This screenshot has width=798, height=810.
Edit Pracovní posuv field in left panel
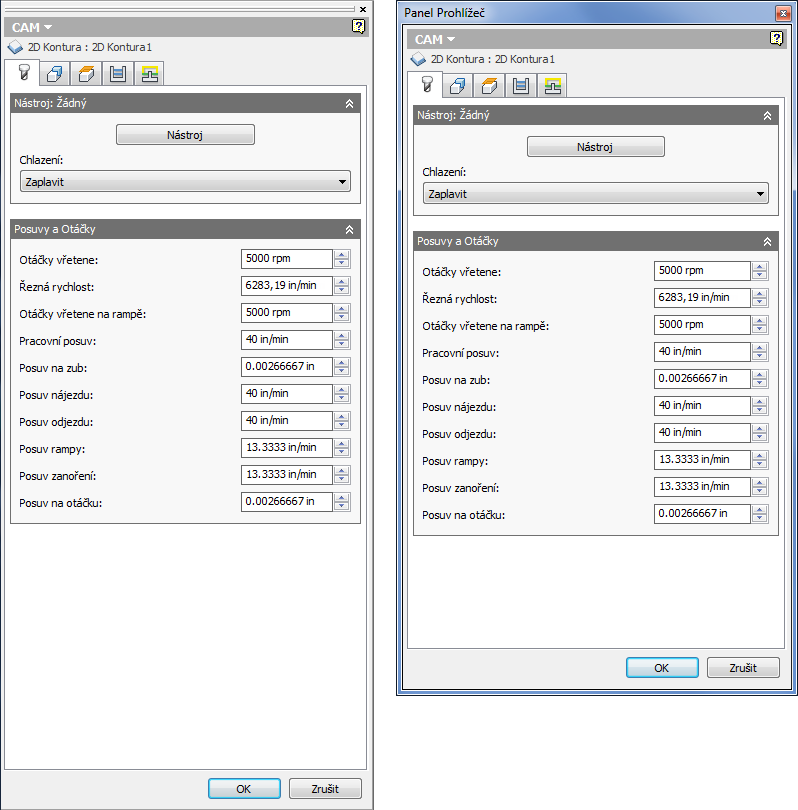pyautogui.click(x=287, y=339)
